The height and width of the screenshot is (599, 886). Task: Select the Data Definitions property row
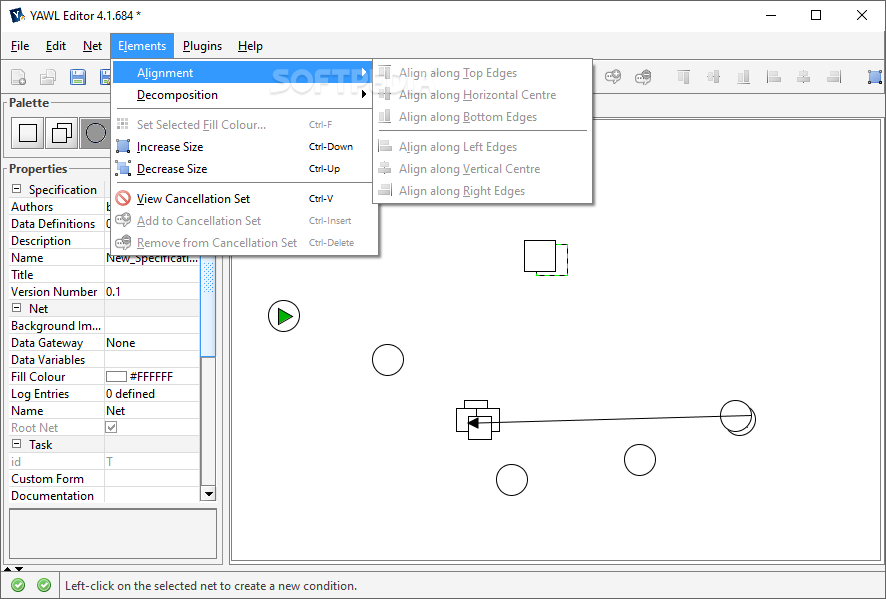pyautogui.click(x=105, y=224)
